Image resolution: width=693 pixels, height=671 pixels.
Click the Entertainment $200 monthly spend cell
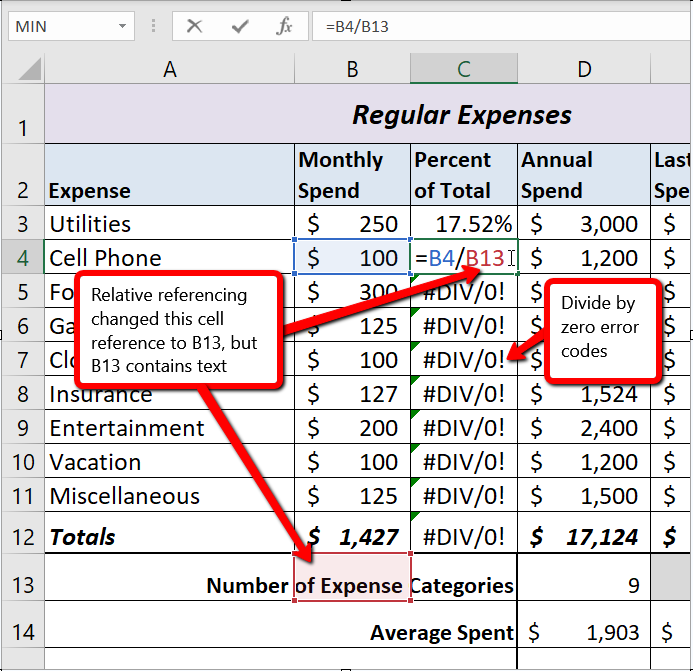coord(352,427)
